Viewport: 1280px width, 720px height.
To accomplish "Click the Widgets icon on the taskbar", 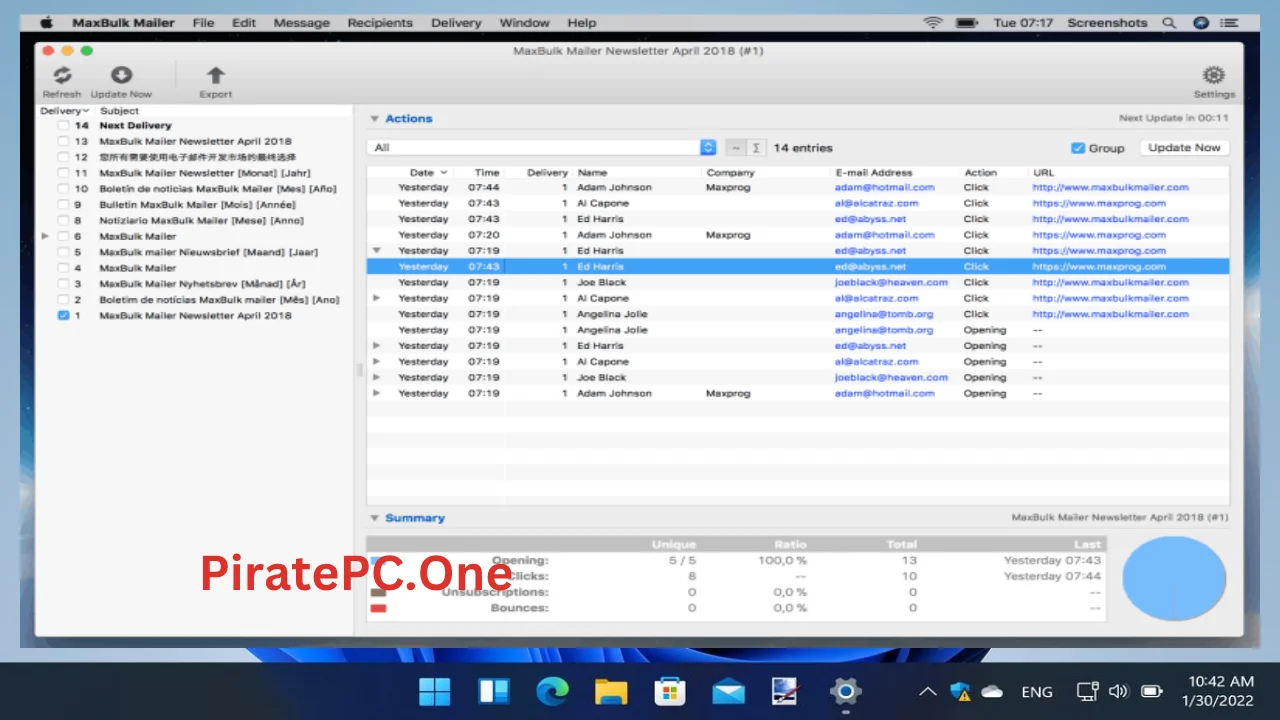I will tap(494, 691).
